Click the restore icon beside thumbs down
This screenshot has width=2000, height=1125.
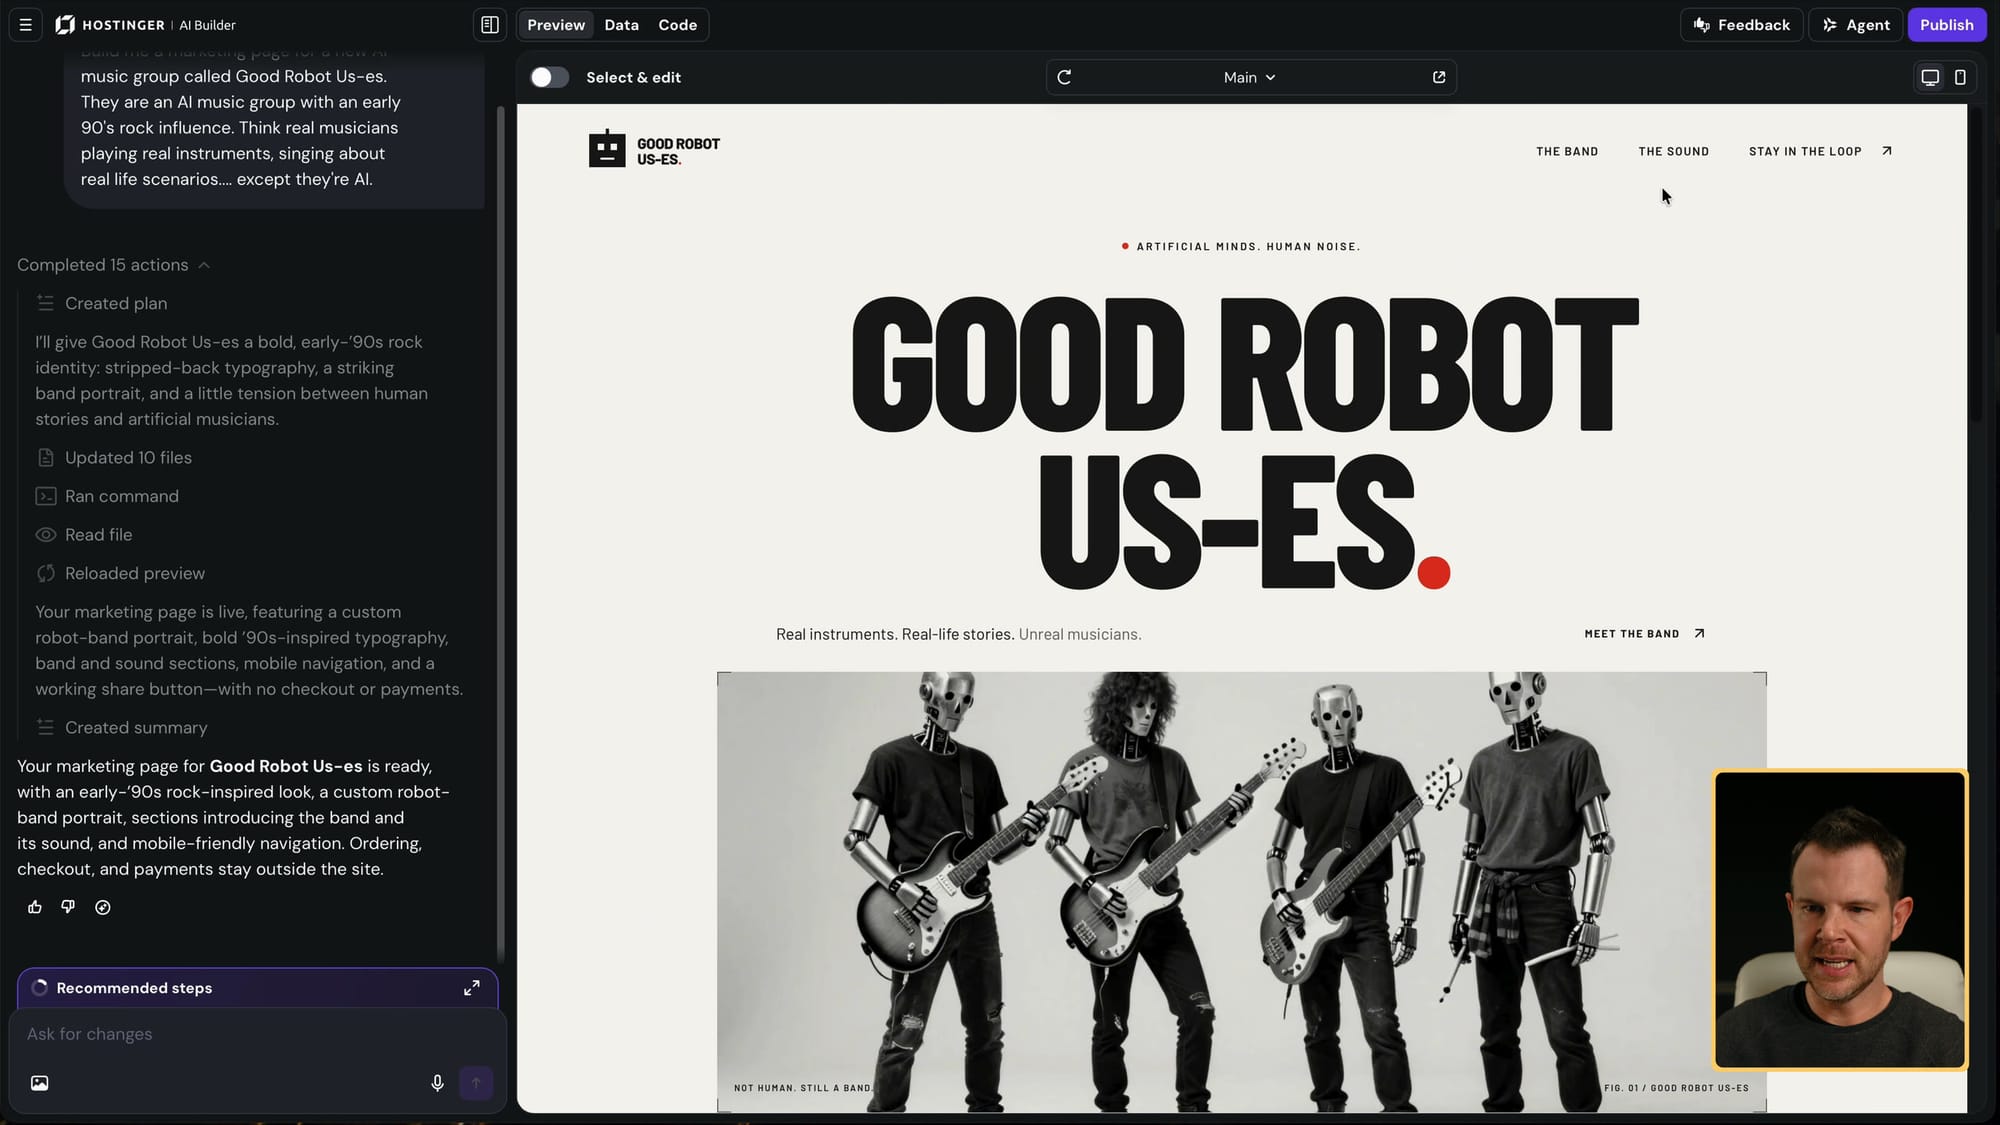[x=103, y=907]
